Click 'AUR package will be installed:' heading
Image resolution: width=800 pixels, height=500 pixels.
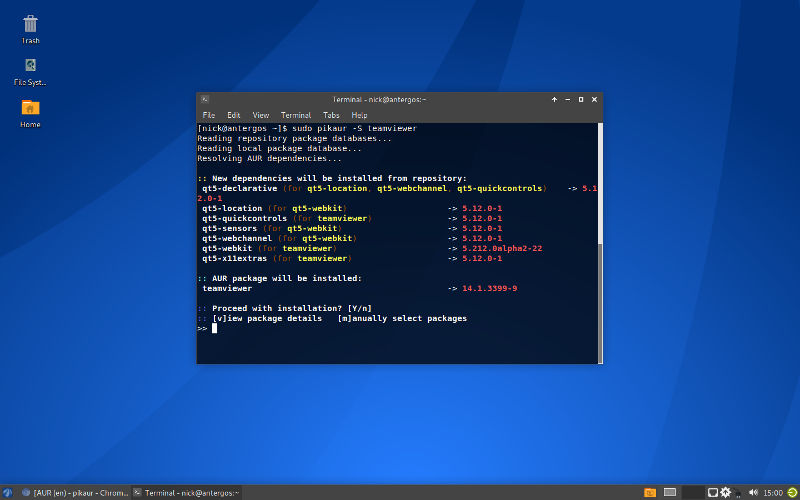(x=287, y=279)
